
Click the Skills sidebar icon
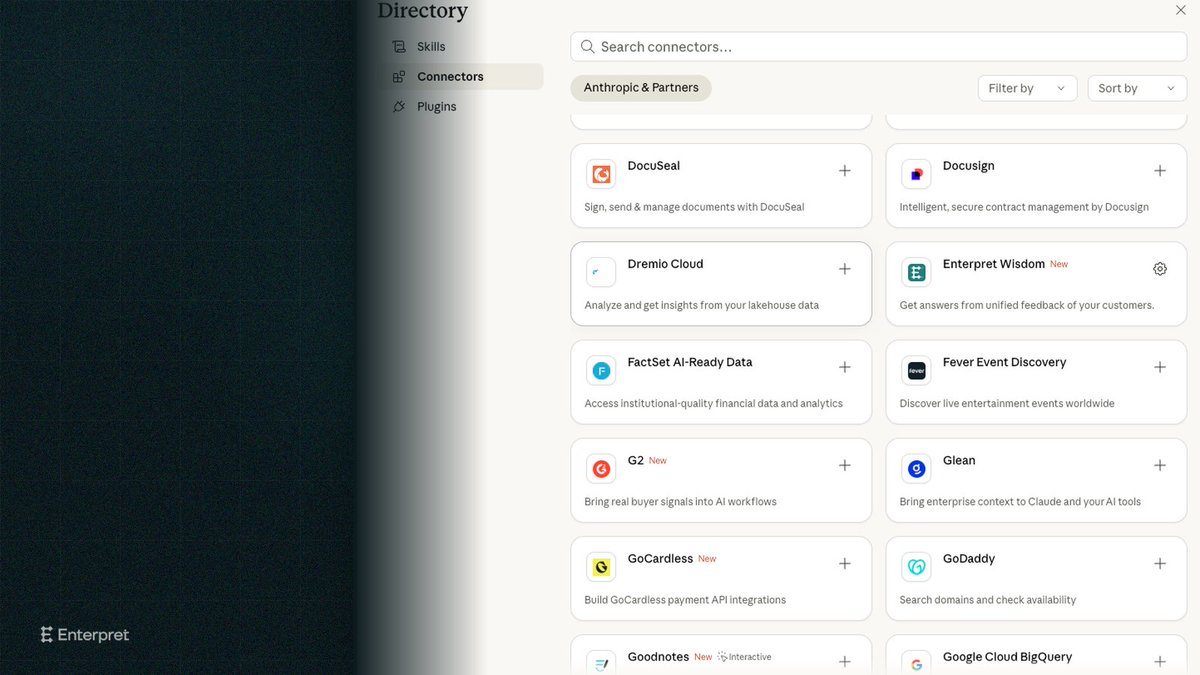399,47
